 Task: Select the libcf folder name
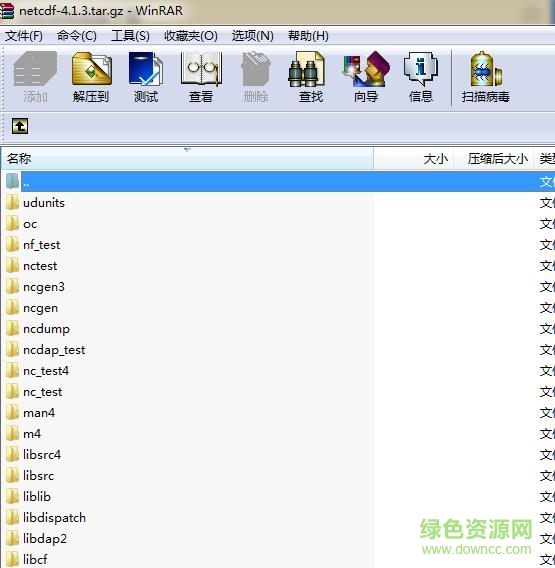[35, 559]
